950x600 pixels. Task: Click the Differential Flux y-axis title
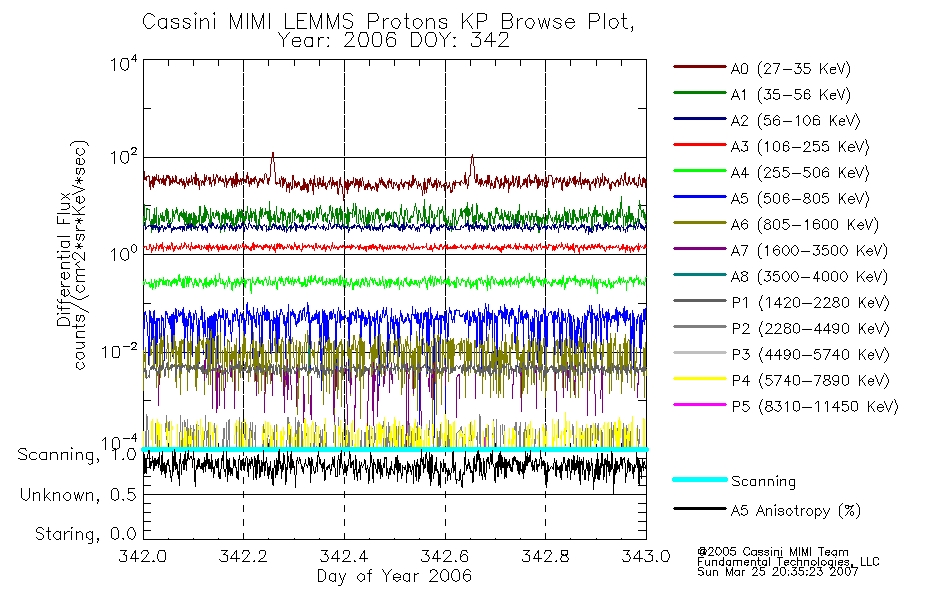tap(64, 259)
